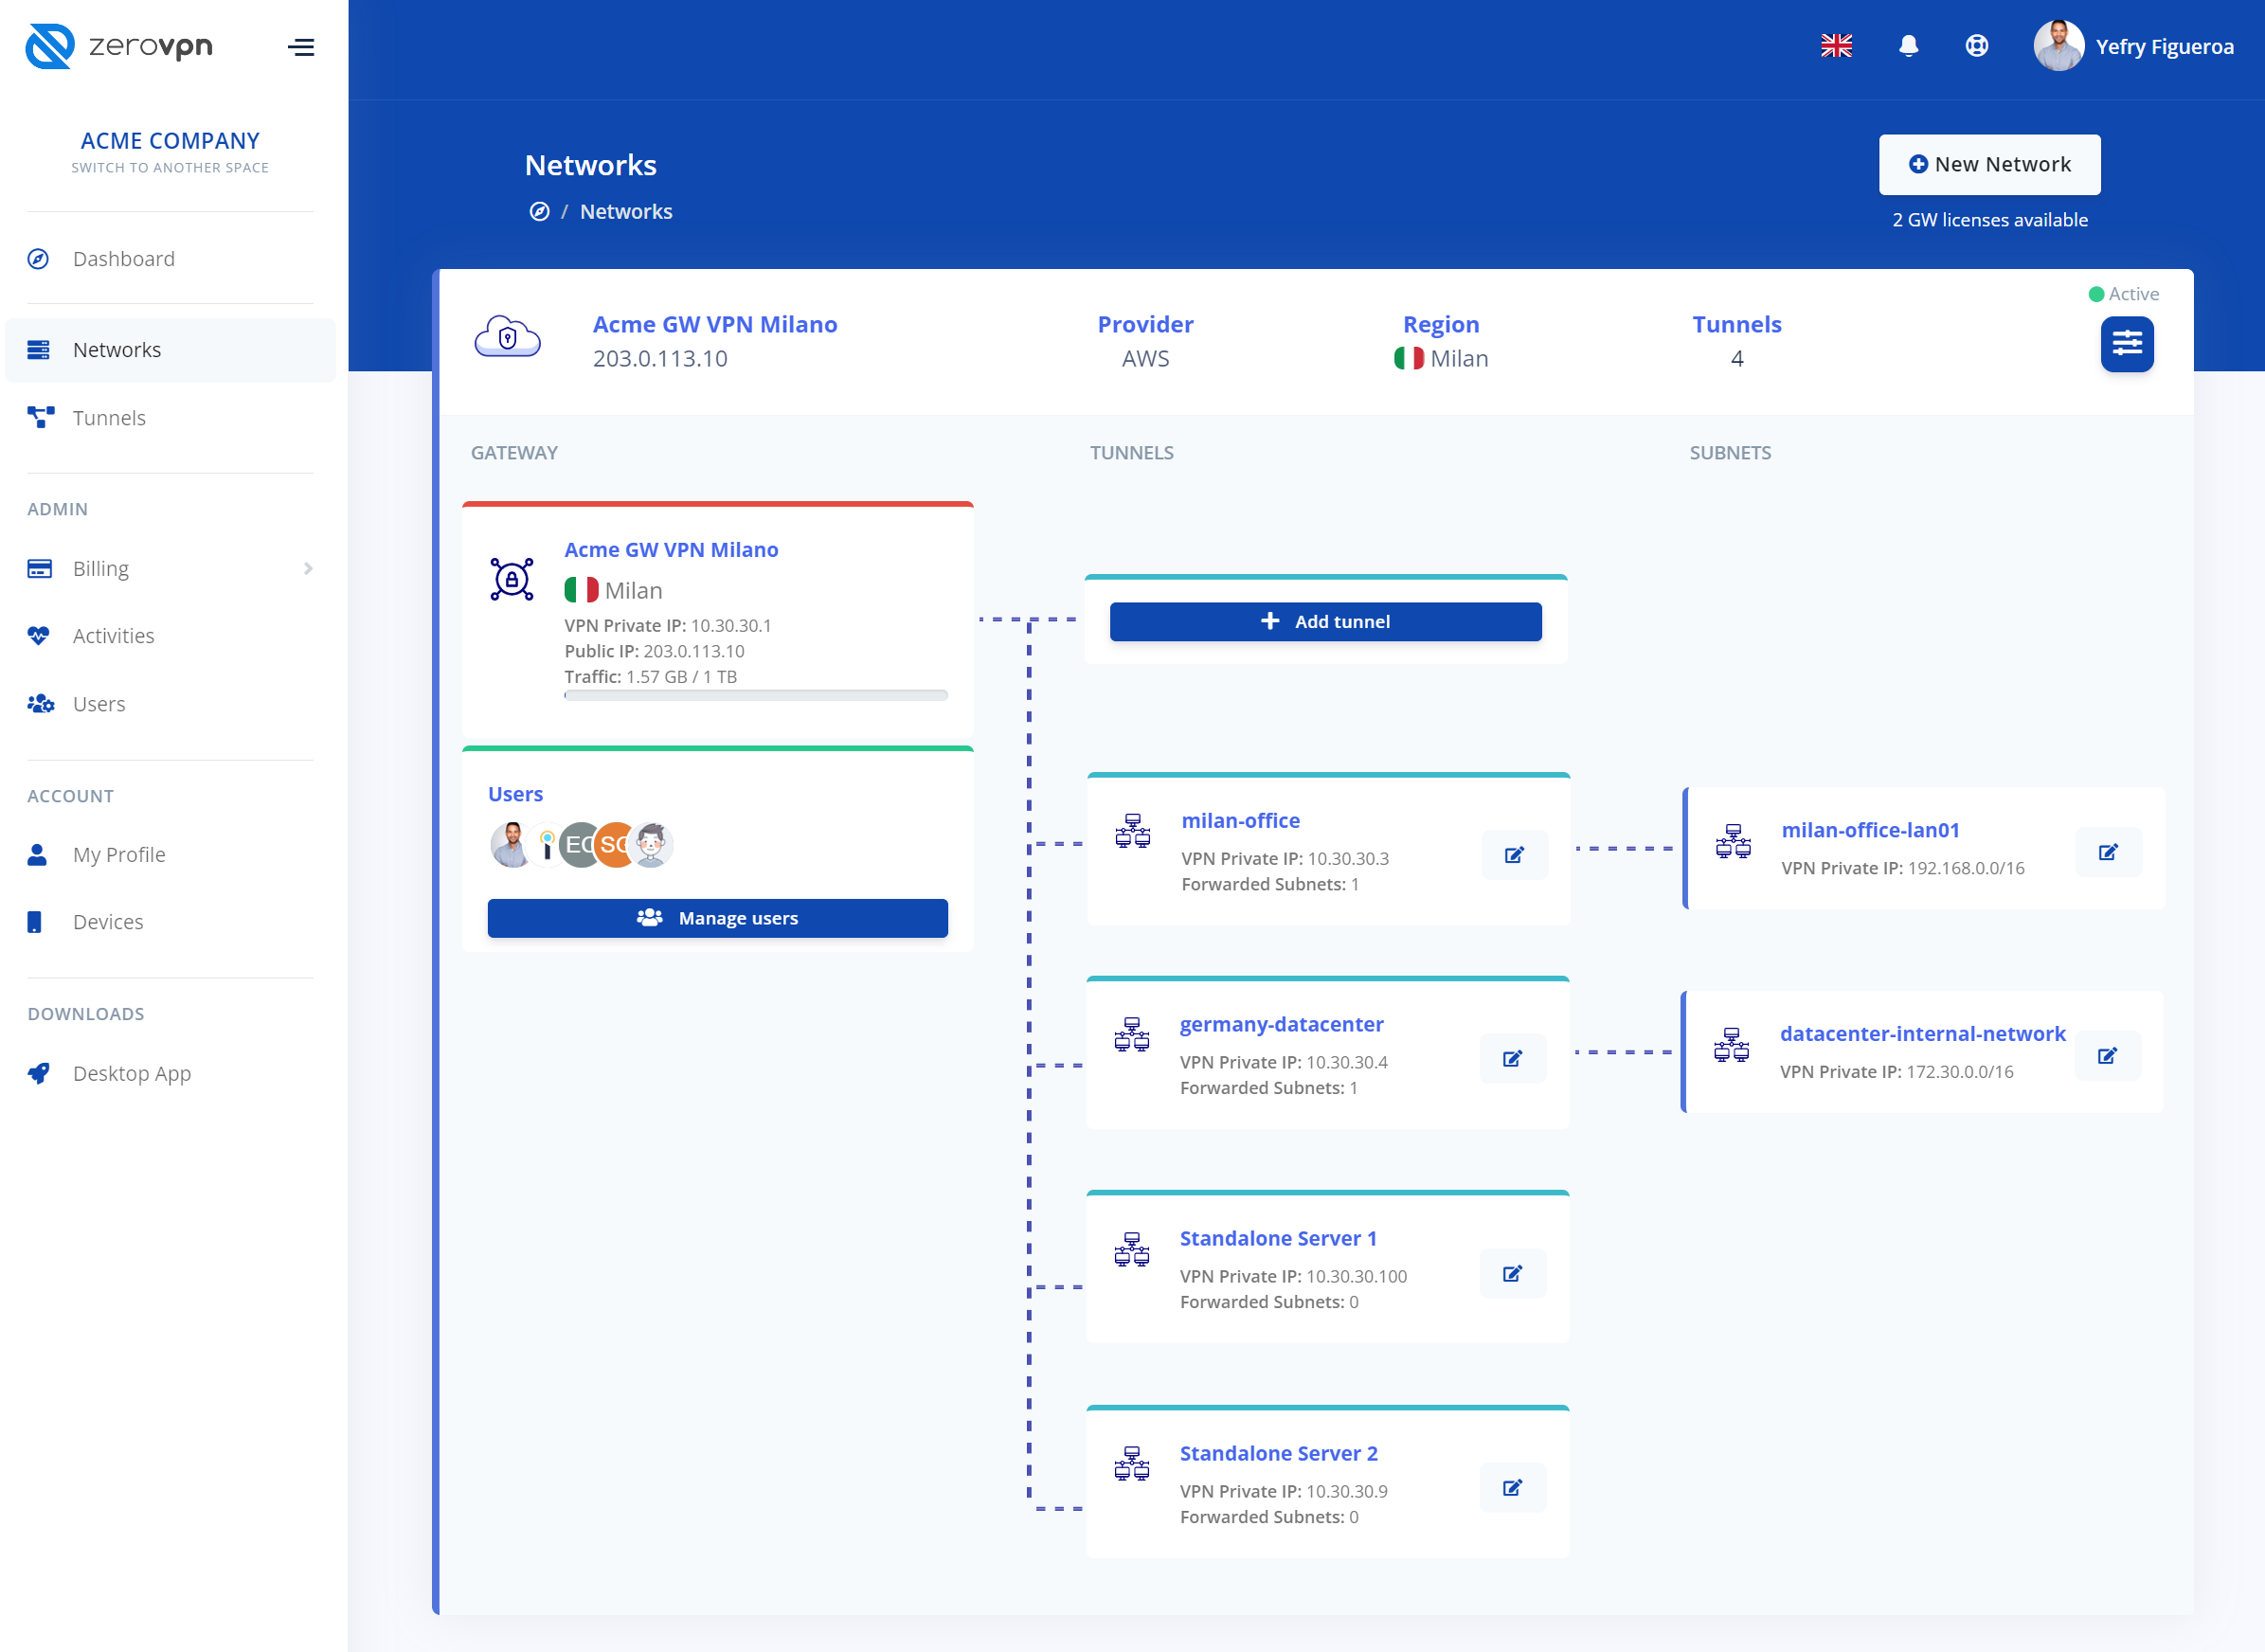Open the milan-office tunnel
Screen dimensions: 2265x1652
click(1240, 821)
